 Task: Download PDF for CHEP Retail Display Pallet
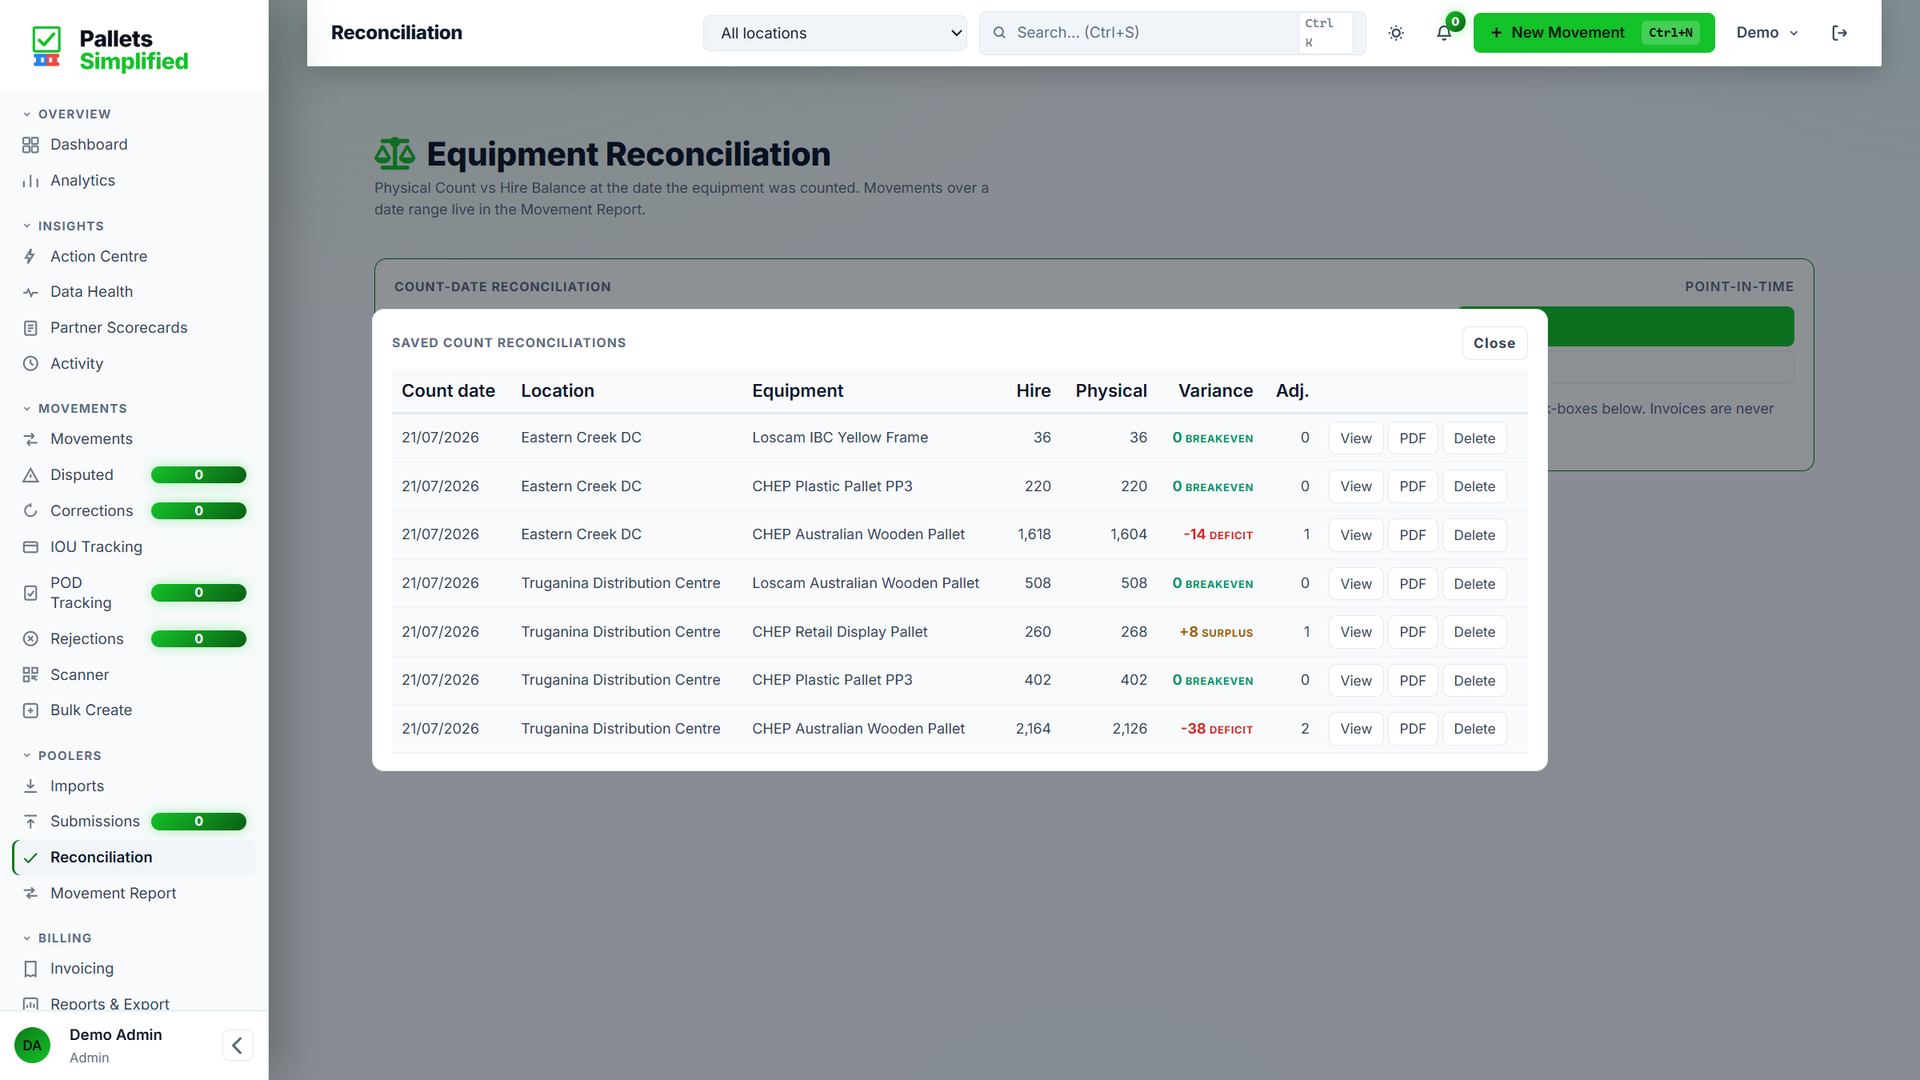[x=1412, y=632]
